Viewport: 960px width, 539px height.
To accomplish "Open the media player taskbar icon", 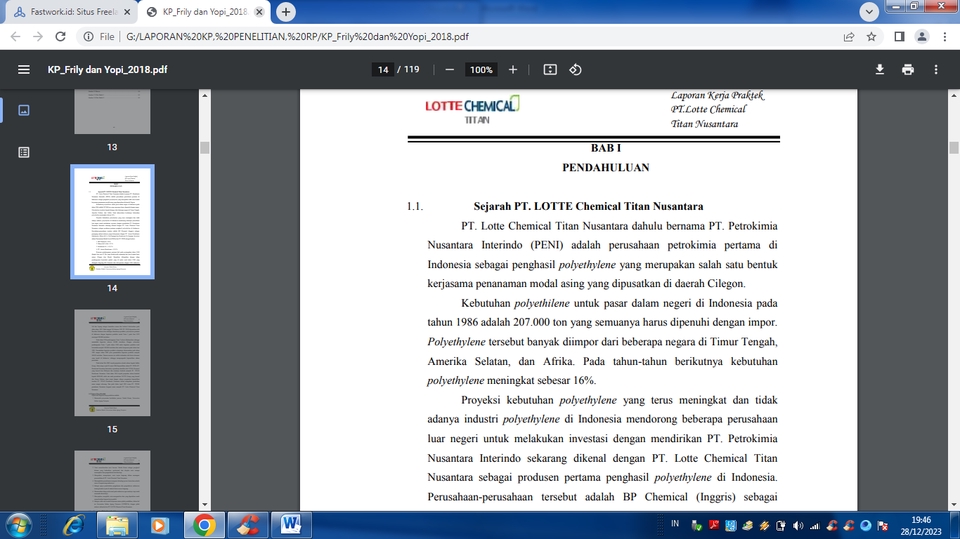I will [159, 526].
